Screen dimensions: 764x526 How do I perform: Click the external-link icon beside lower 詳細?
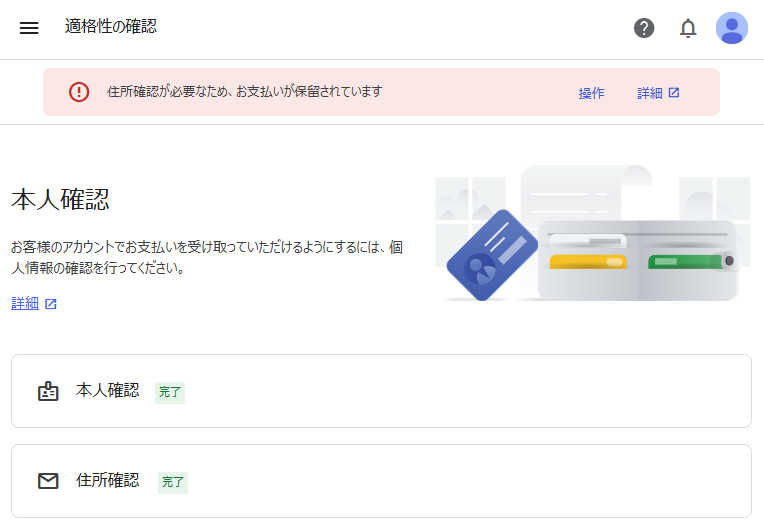tap(51, 304)
